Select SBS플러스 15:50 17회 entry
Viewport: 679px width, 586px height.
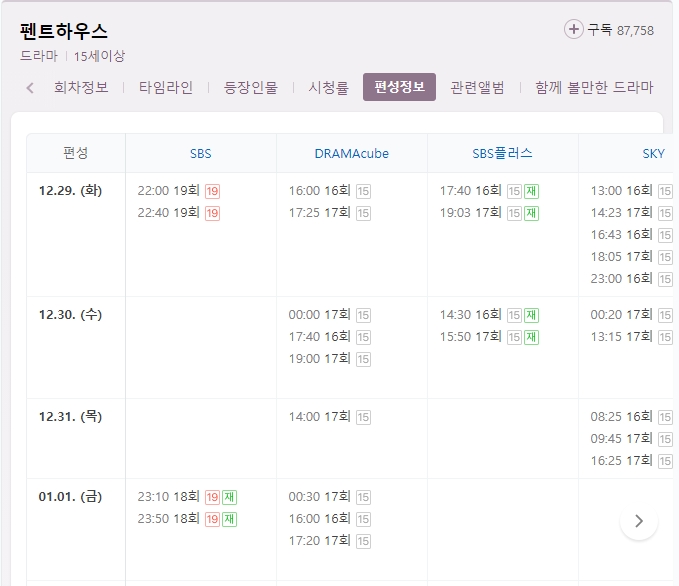(x=471, y=337)
